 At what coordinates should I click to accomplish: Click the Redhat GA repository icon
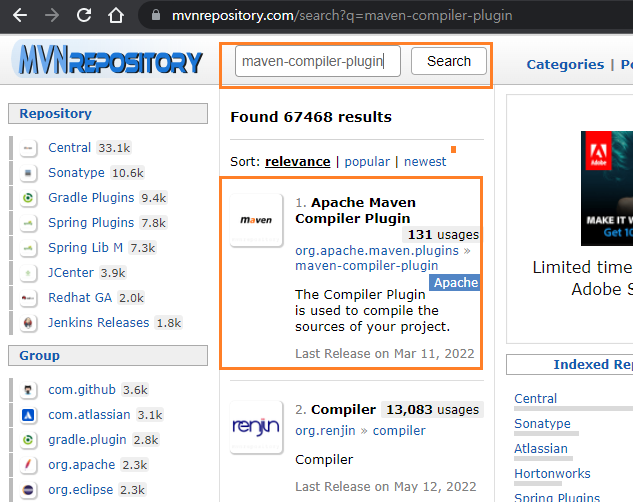point(28,298)
